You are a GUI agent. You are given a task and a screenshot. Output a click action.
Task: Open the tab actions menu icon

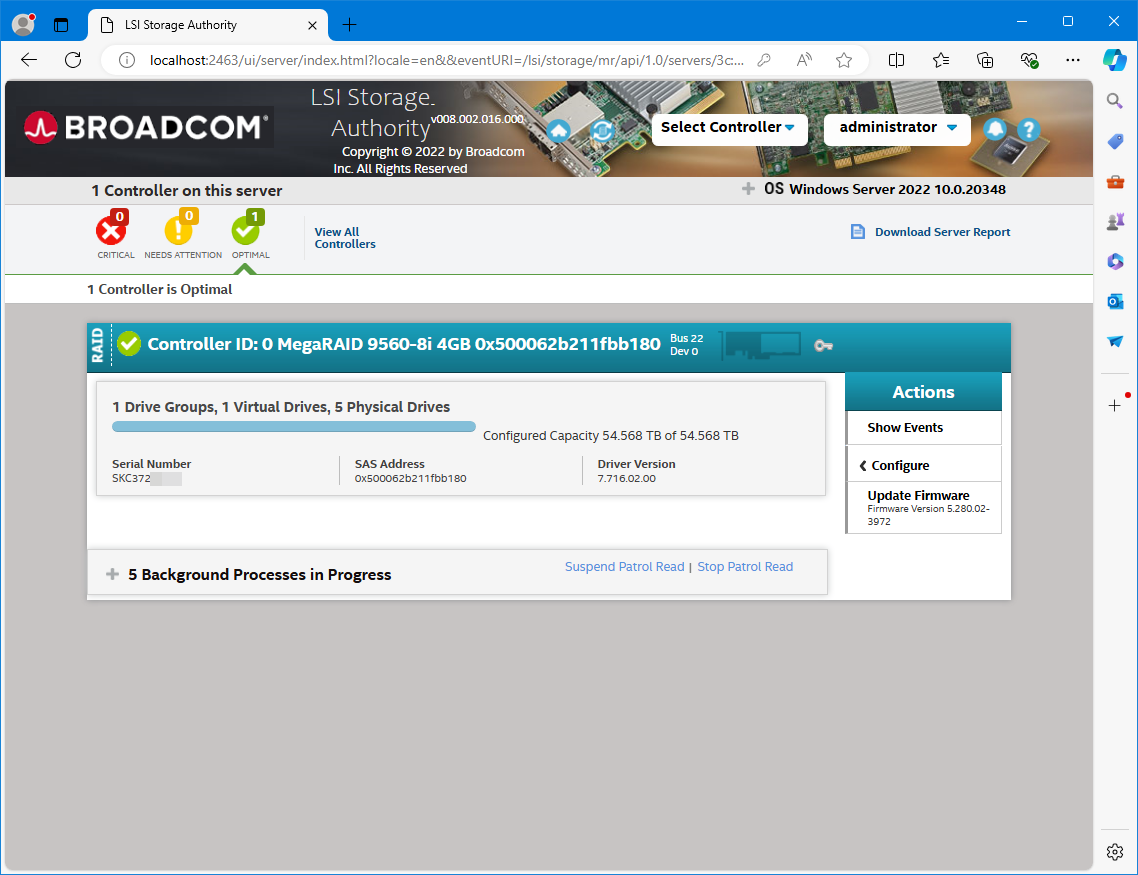click(x=61, y=25)
